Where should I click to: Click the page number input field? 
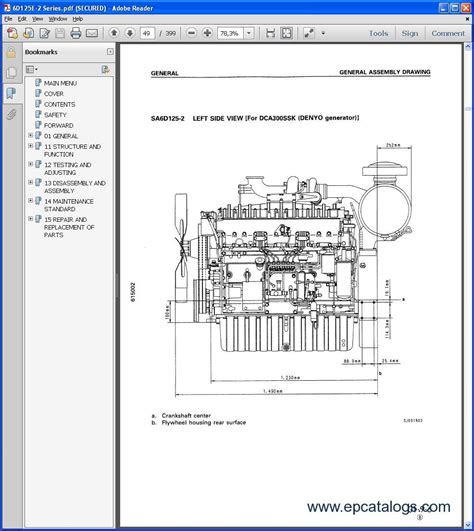click(x=147, y=33)
